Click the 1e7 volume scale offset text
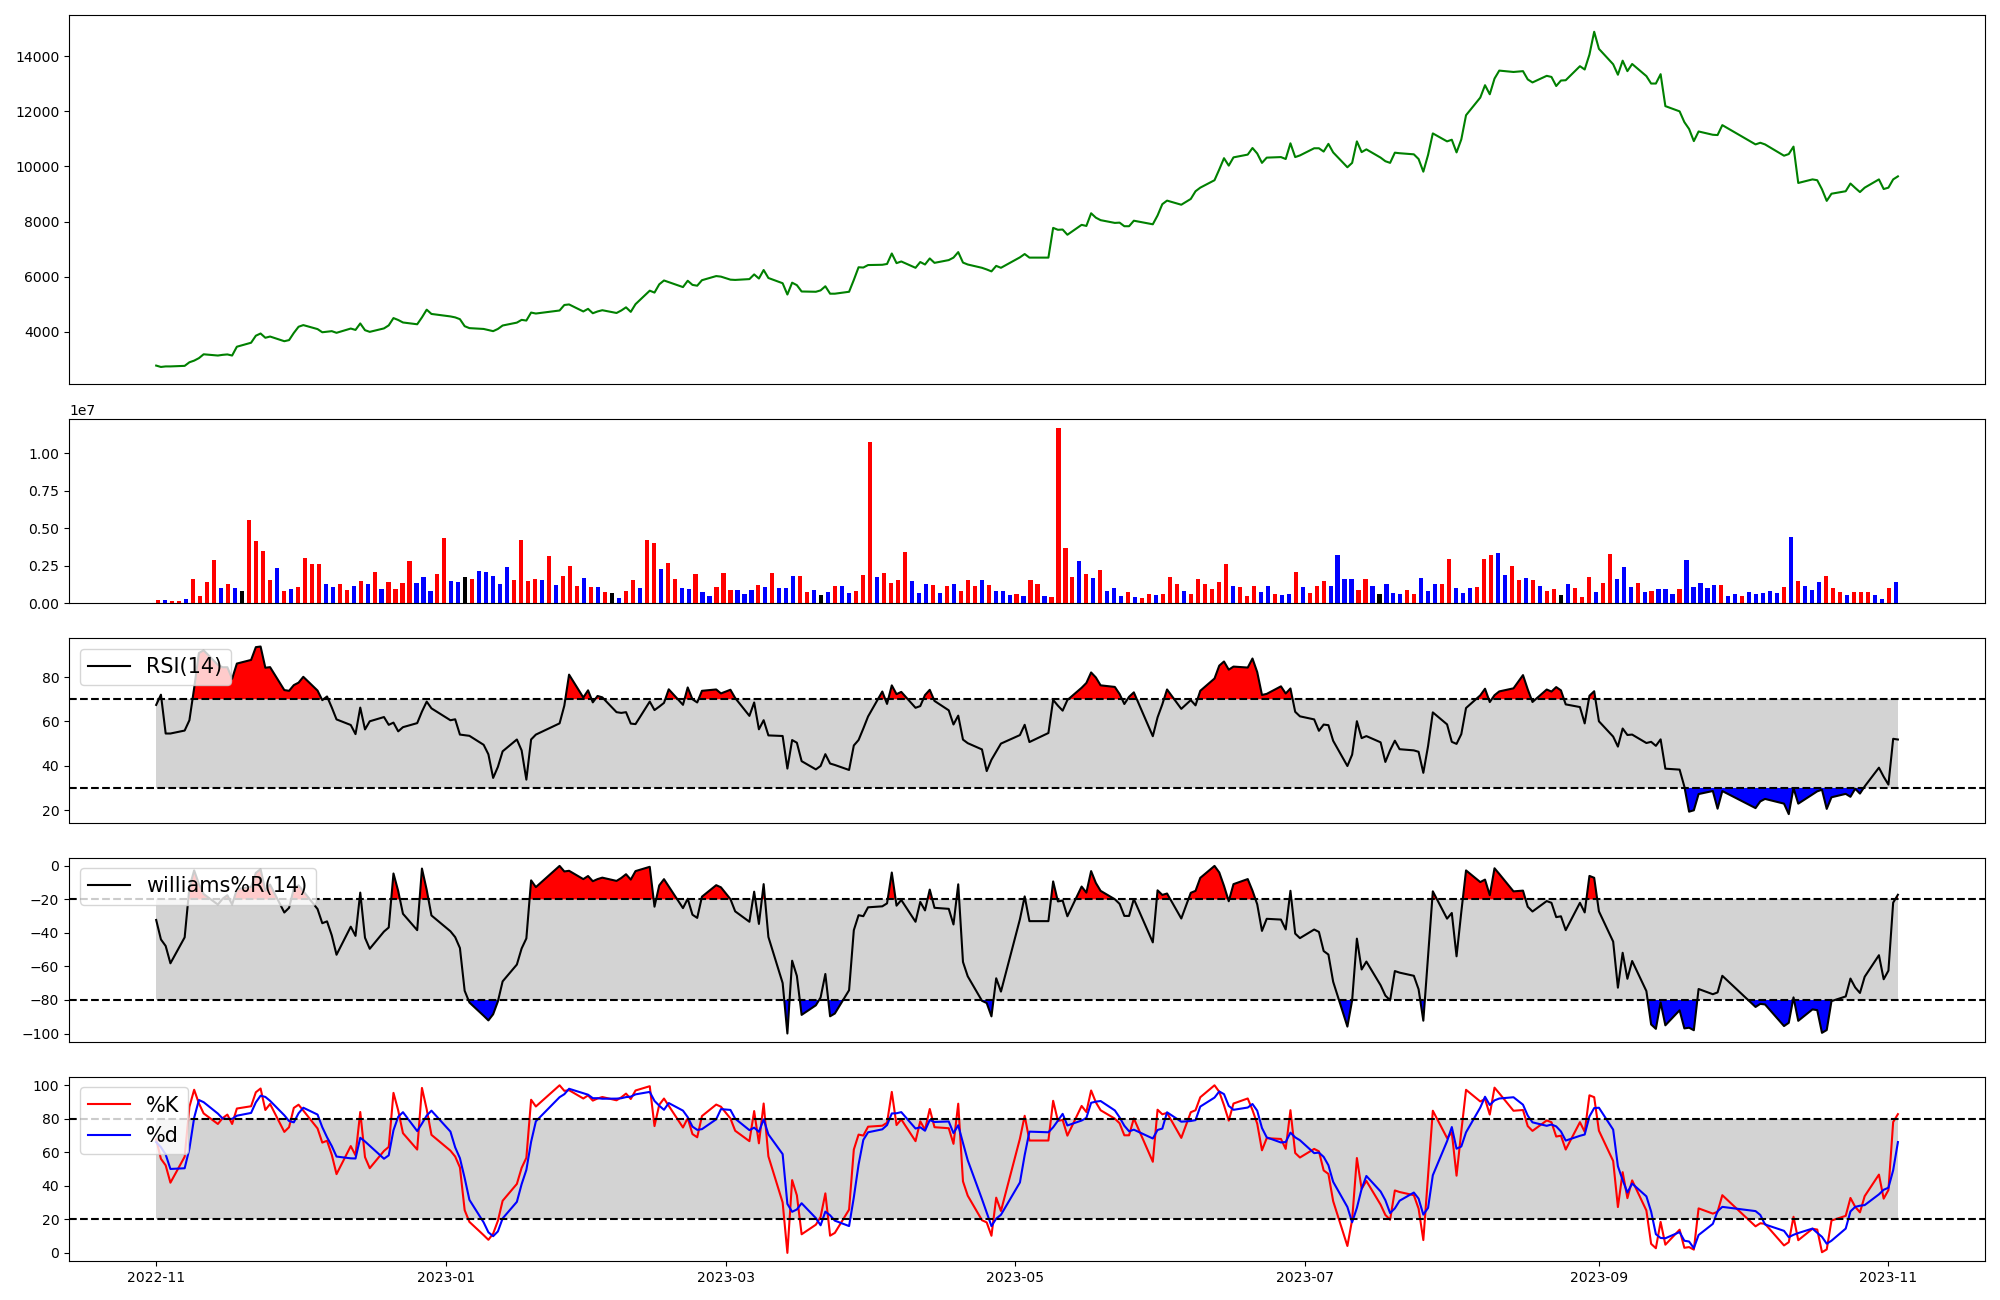 click(x=82, y=410)
